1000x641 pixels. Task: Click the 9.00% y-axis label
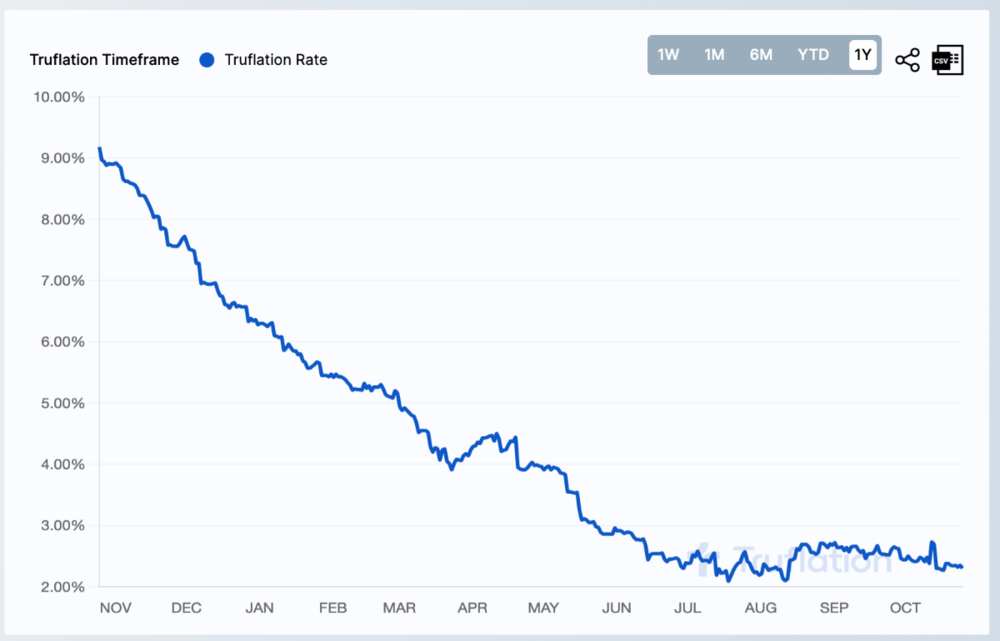[62, 158]
